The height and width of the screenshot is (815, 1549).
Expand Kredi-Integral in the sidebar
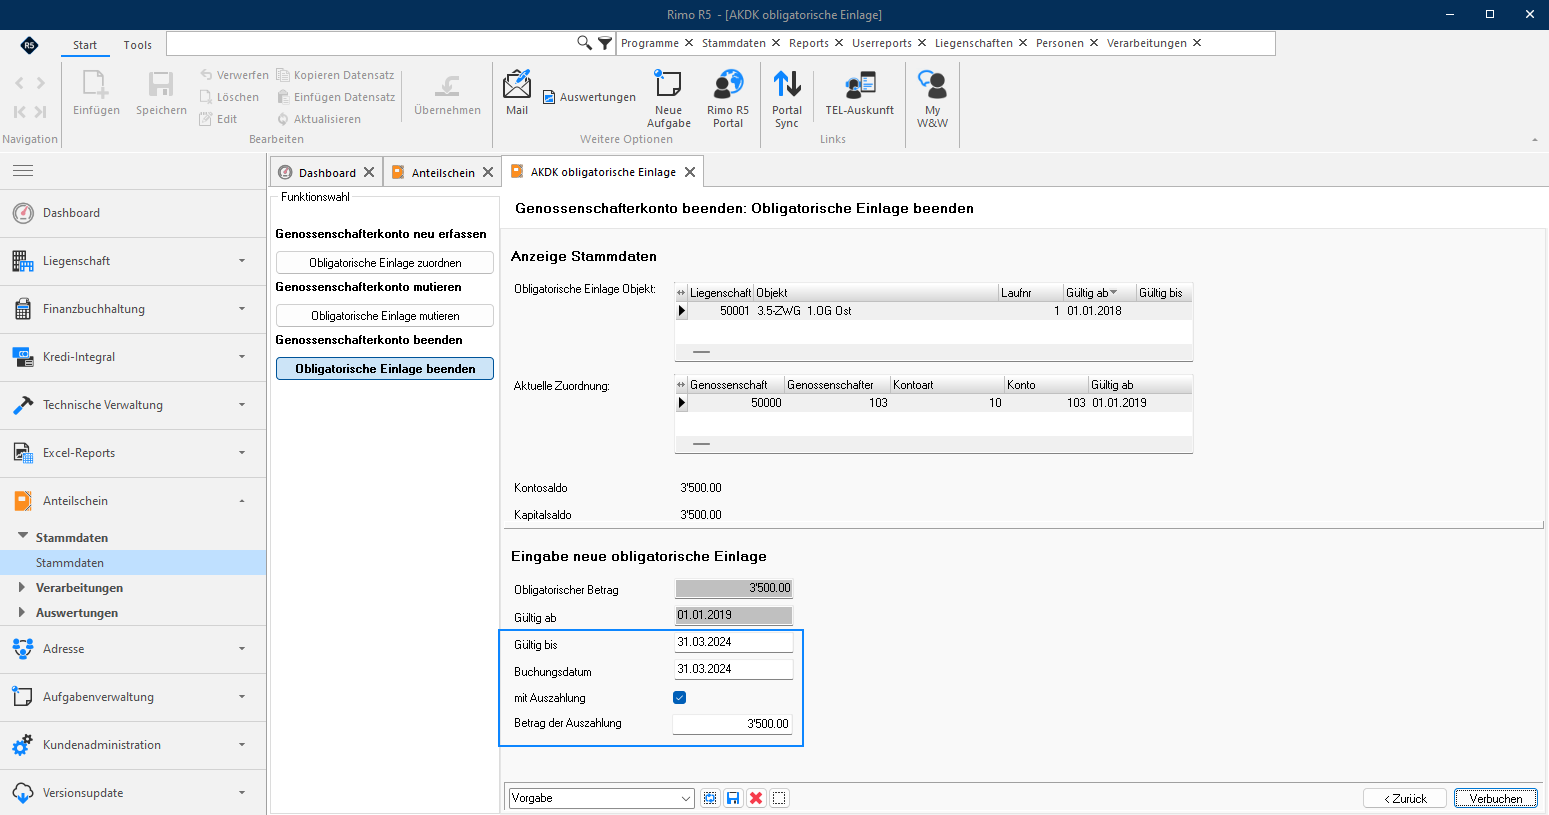pyautogui.click(x=133, y=357)
